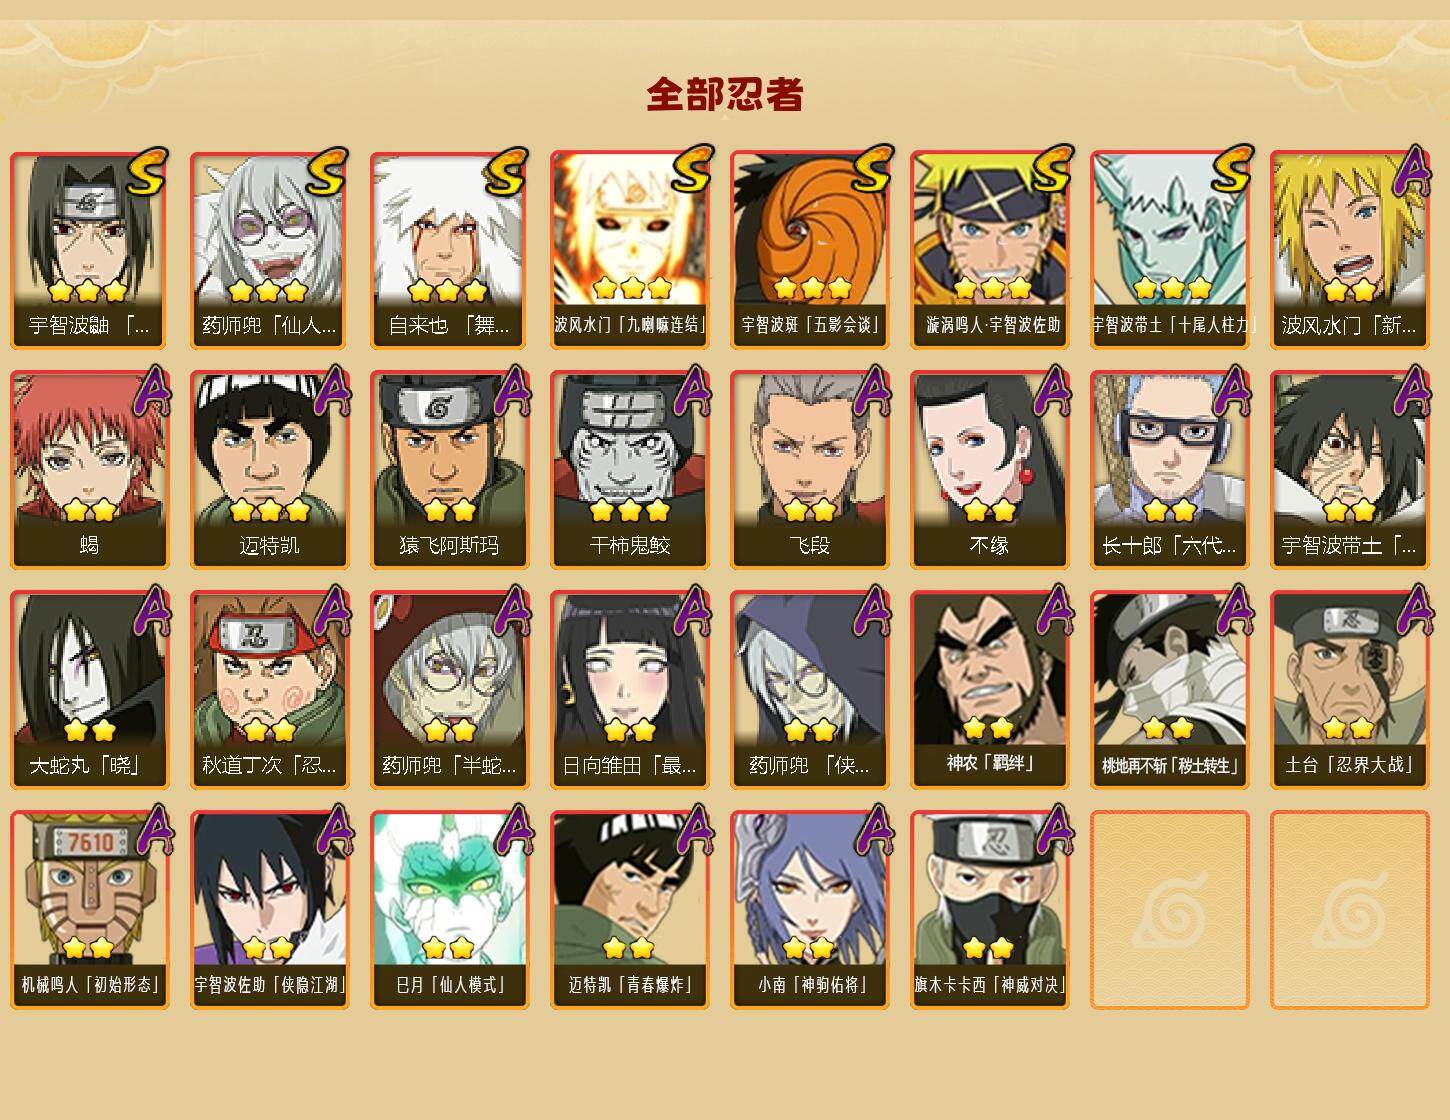Open 巳月「仙人模式」ninja card

point(449,909)
